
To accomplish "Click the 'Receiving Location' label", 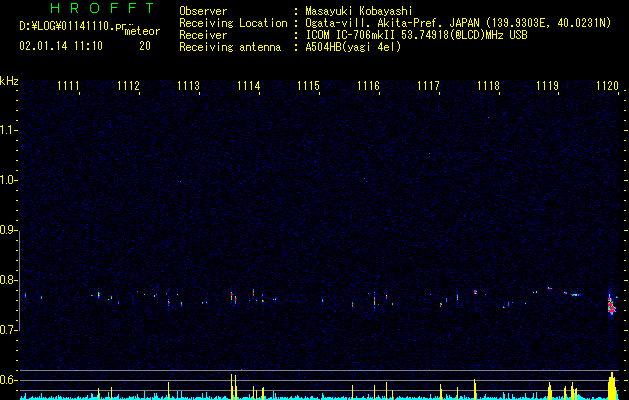I will [x=233, y=23].
